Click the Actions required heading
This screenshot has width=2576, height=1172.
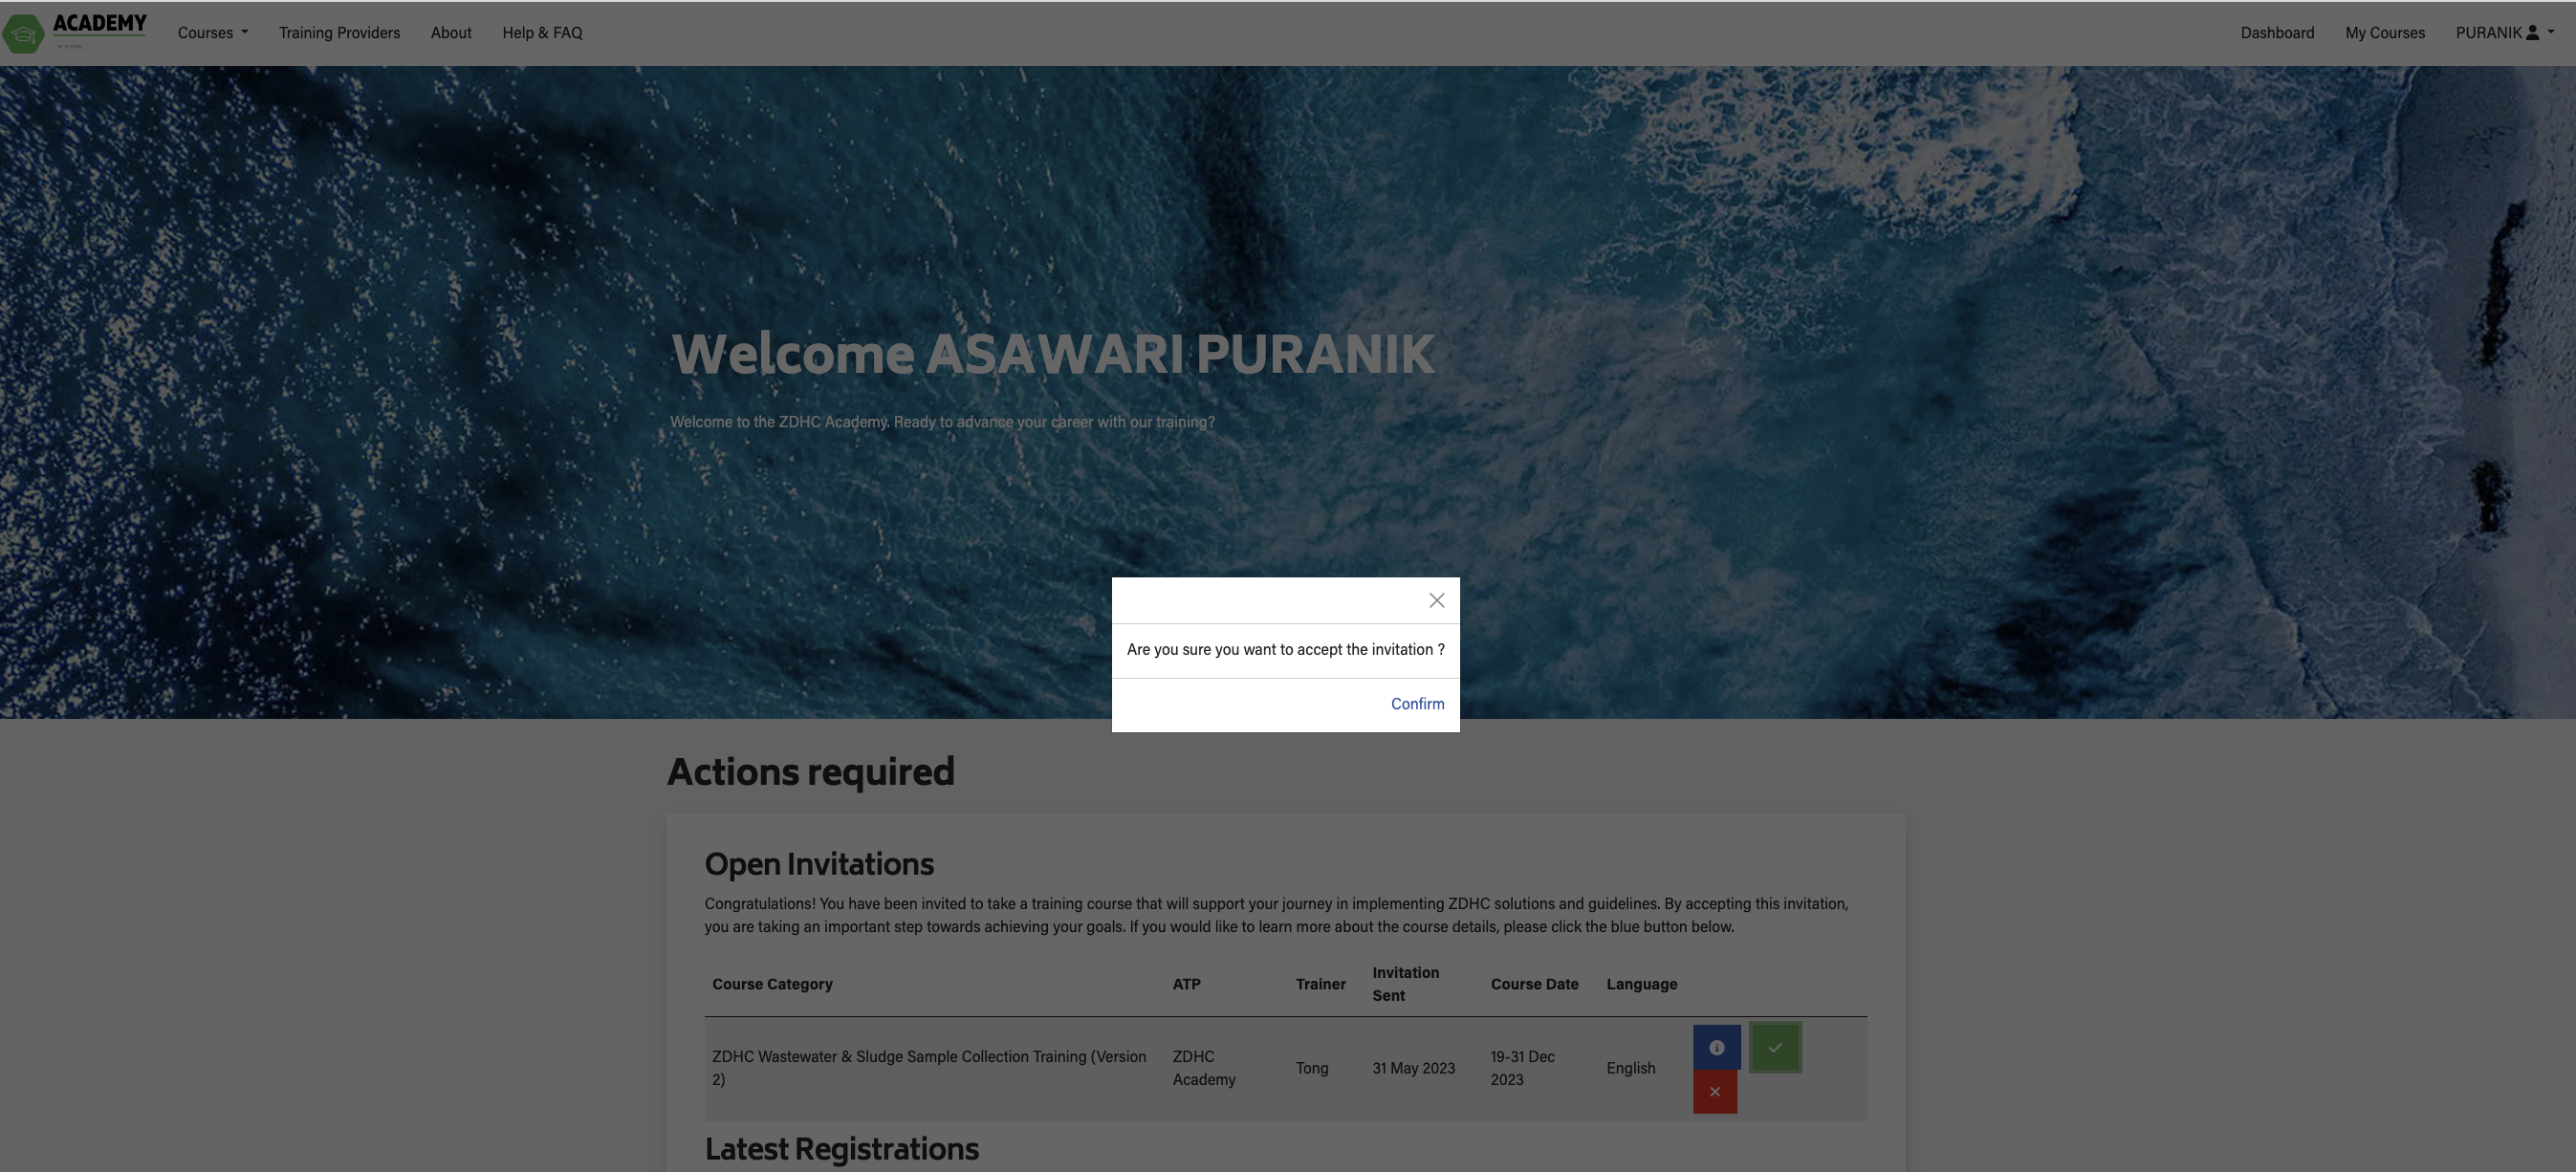click(x=810, y=771)
